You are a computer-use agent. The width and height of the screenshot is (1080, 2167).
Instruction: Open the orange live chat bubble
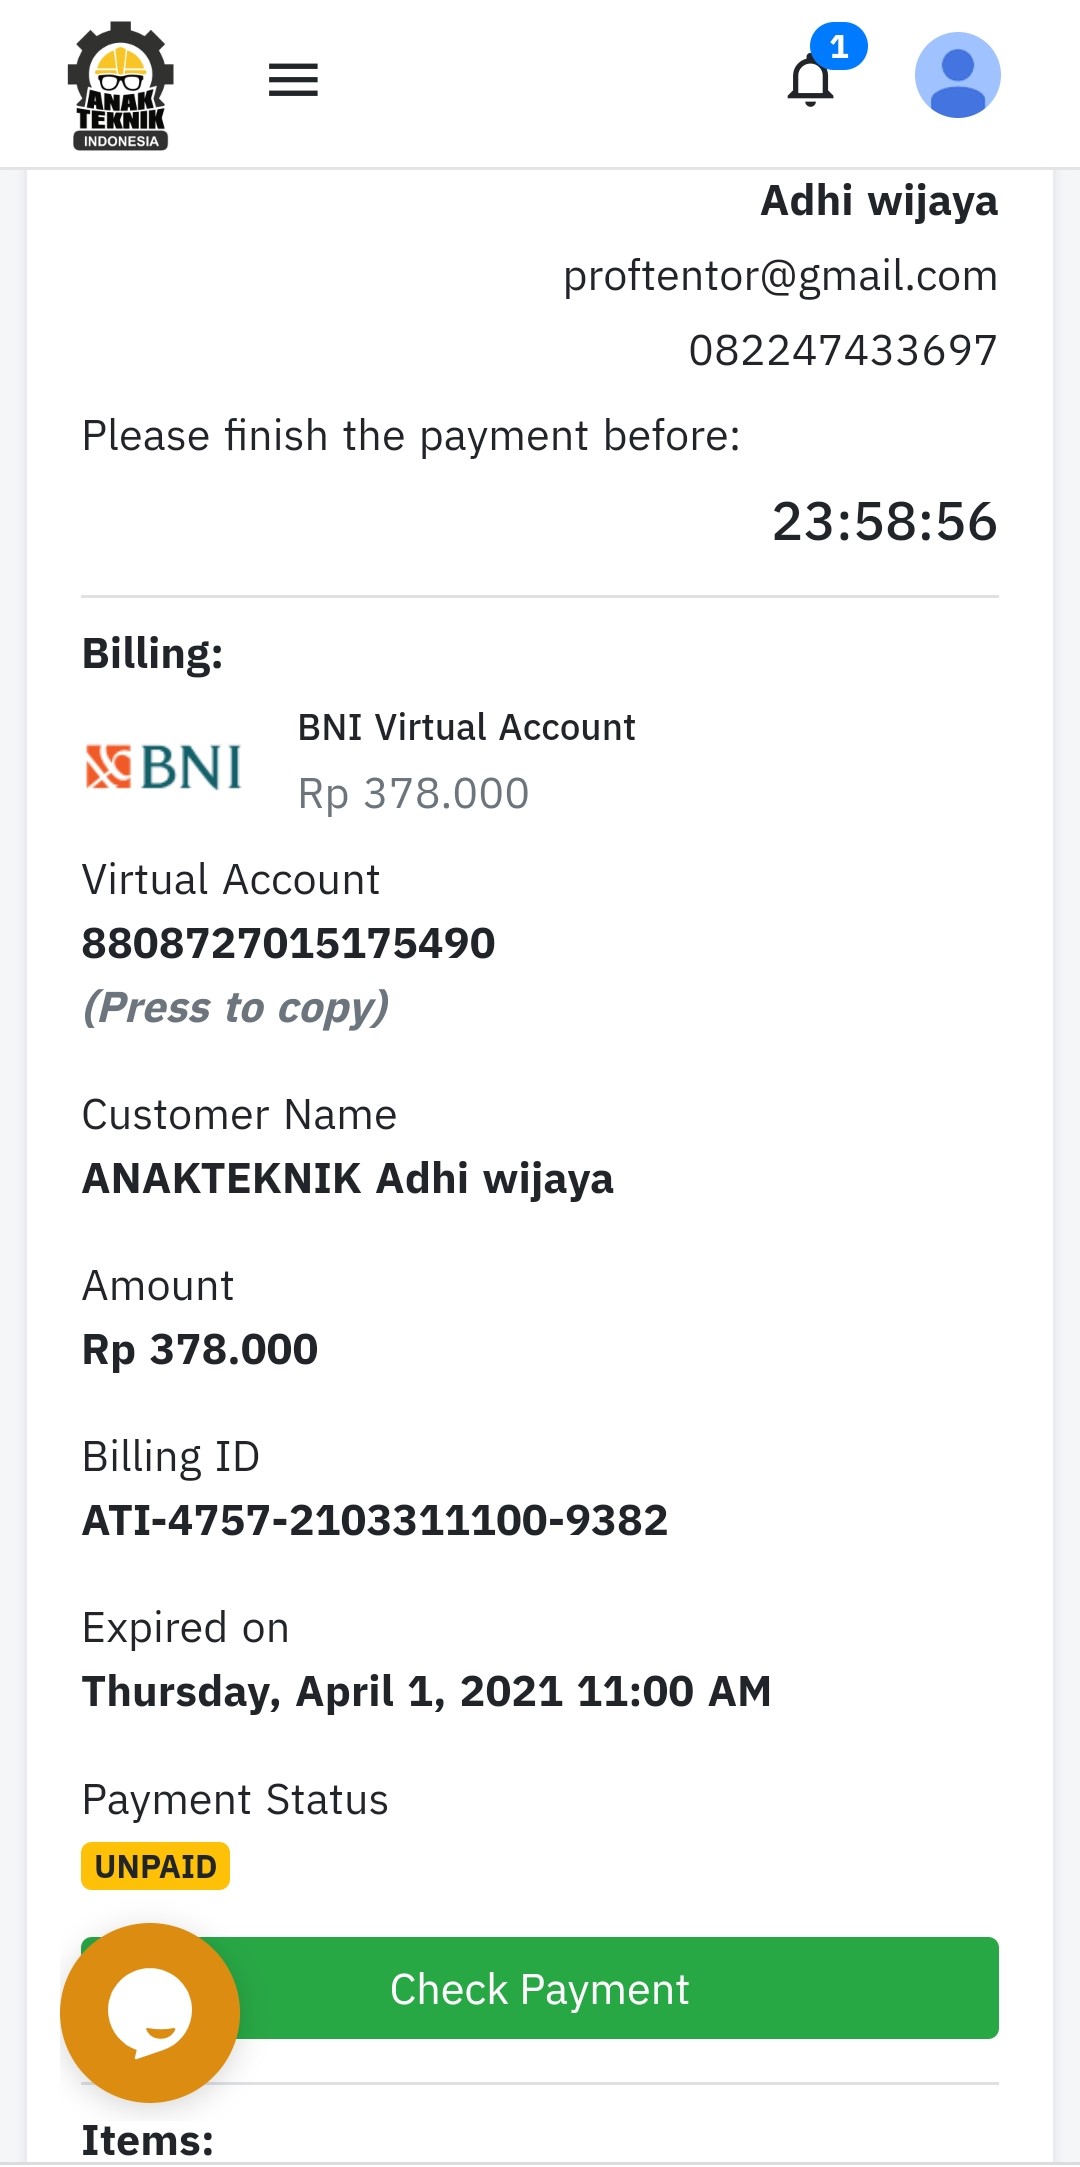(x=150, y=2012)
